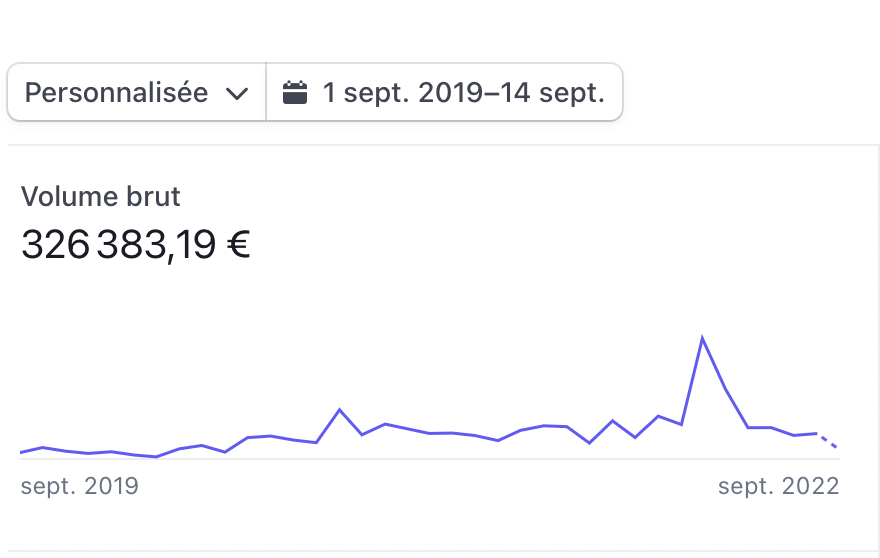
Task: Click the Volume brut heading
Action: [100, 196]
